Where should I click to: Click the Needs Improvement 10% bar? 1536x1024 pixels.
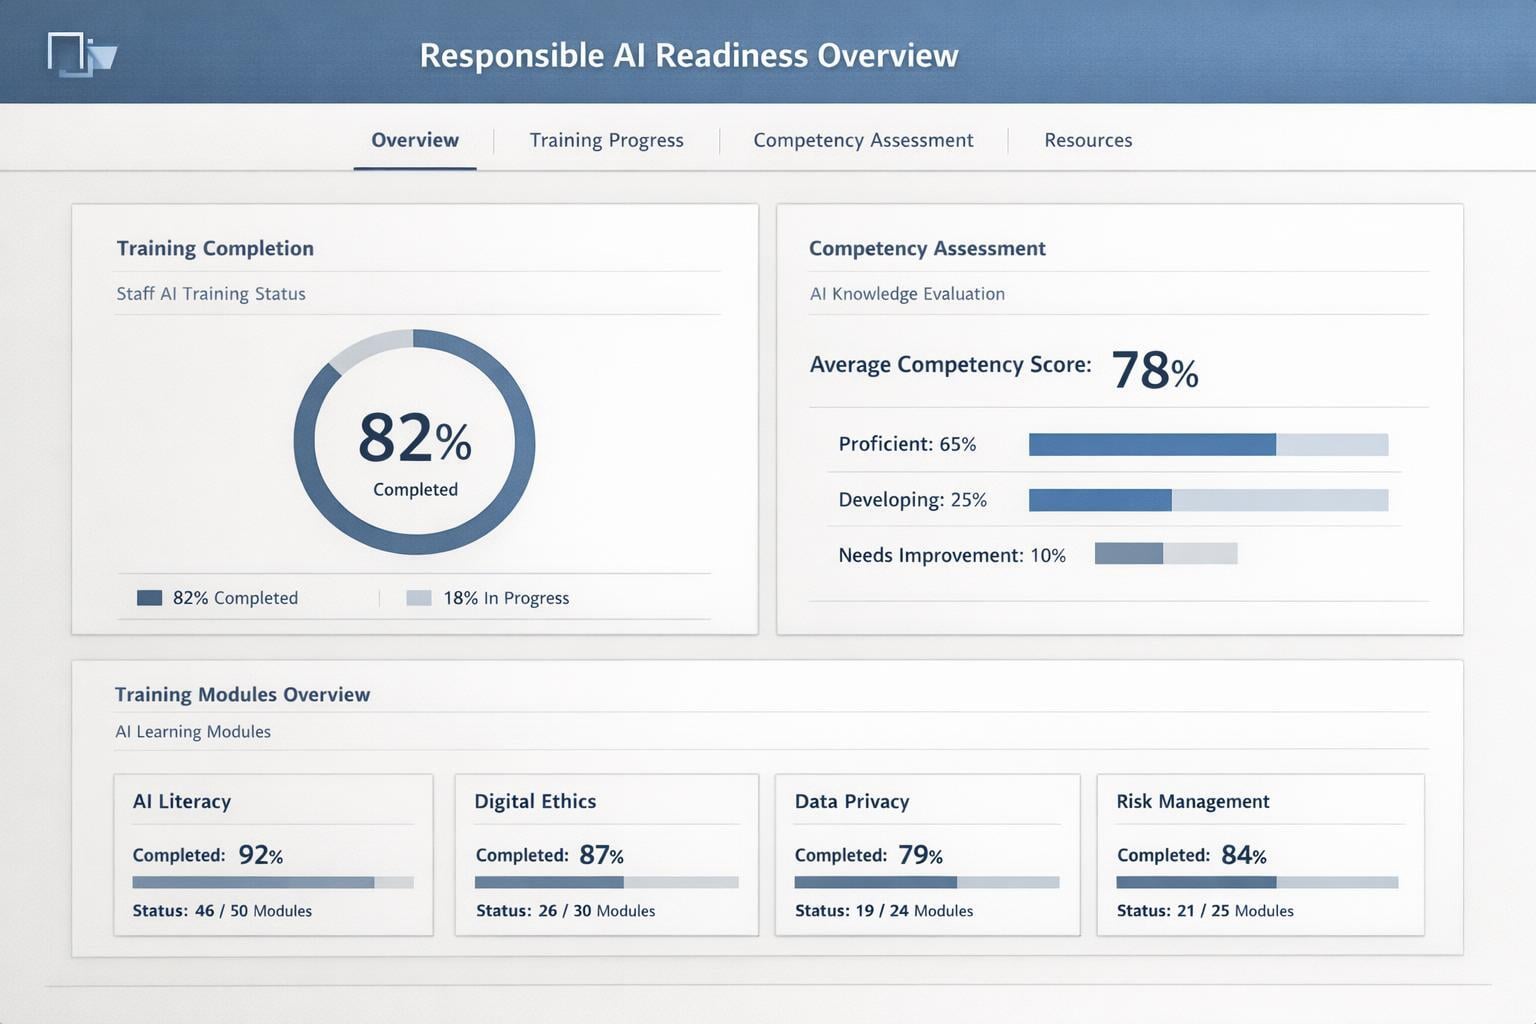1166,553
